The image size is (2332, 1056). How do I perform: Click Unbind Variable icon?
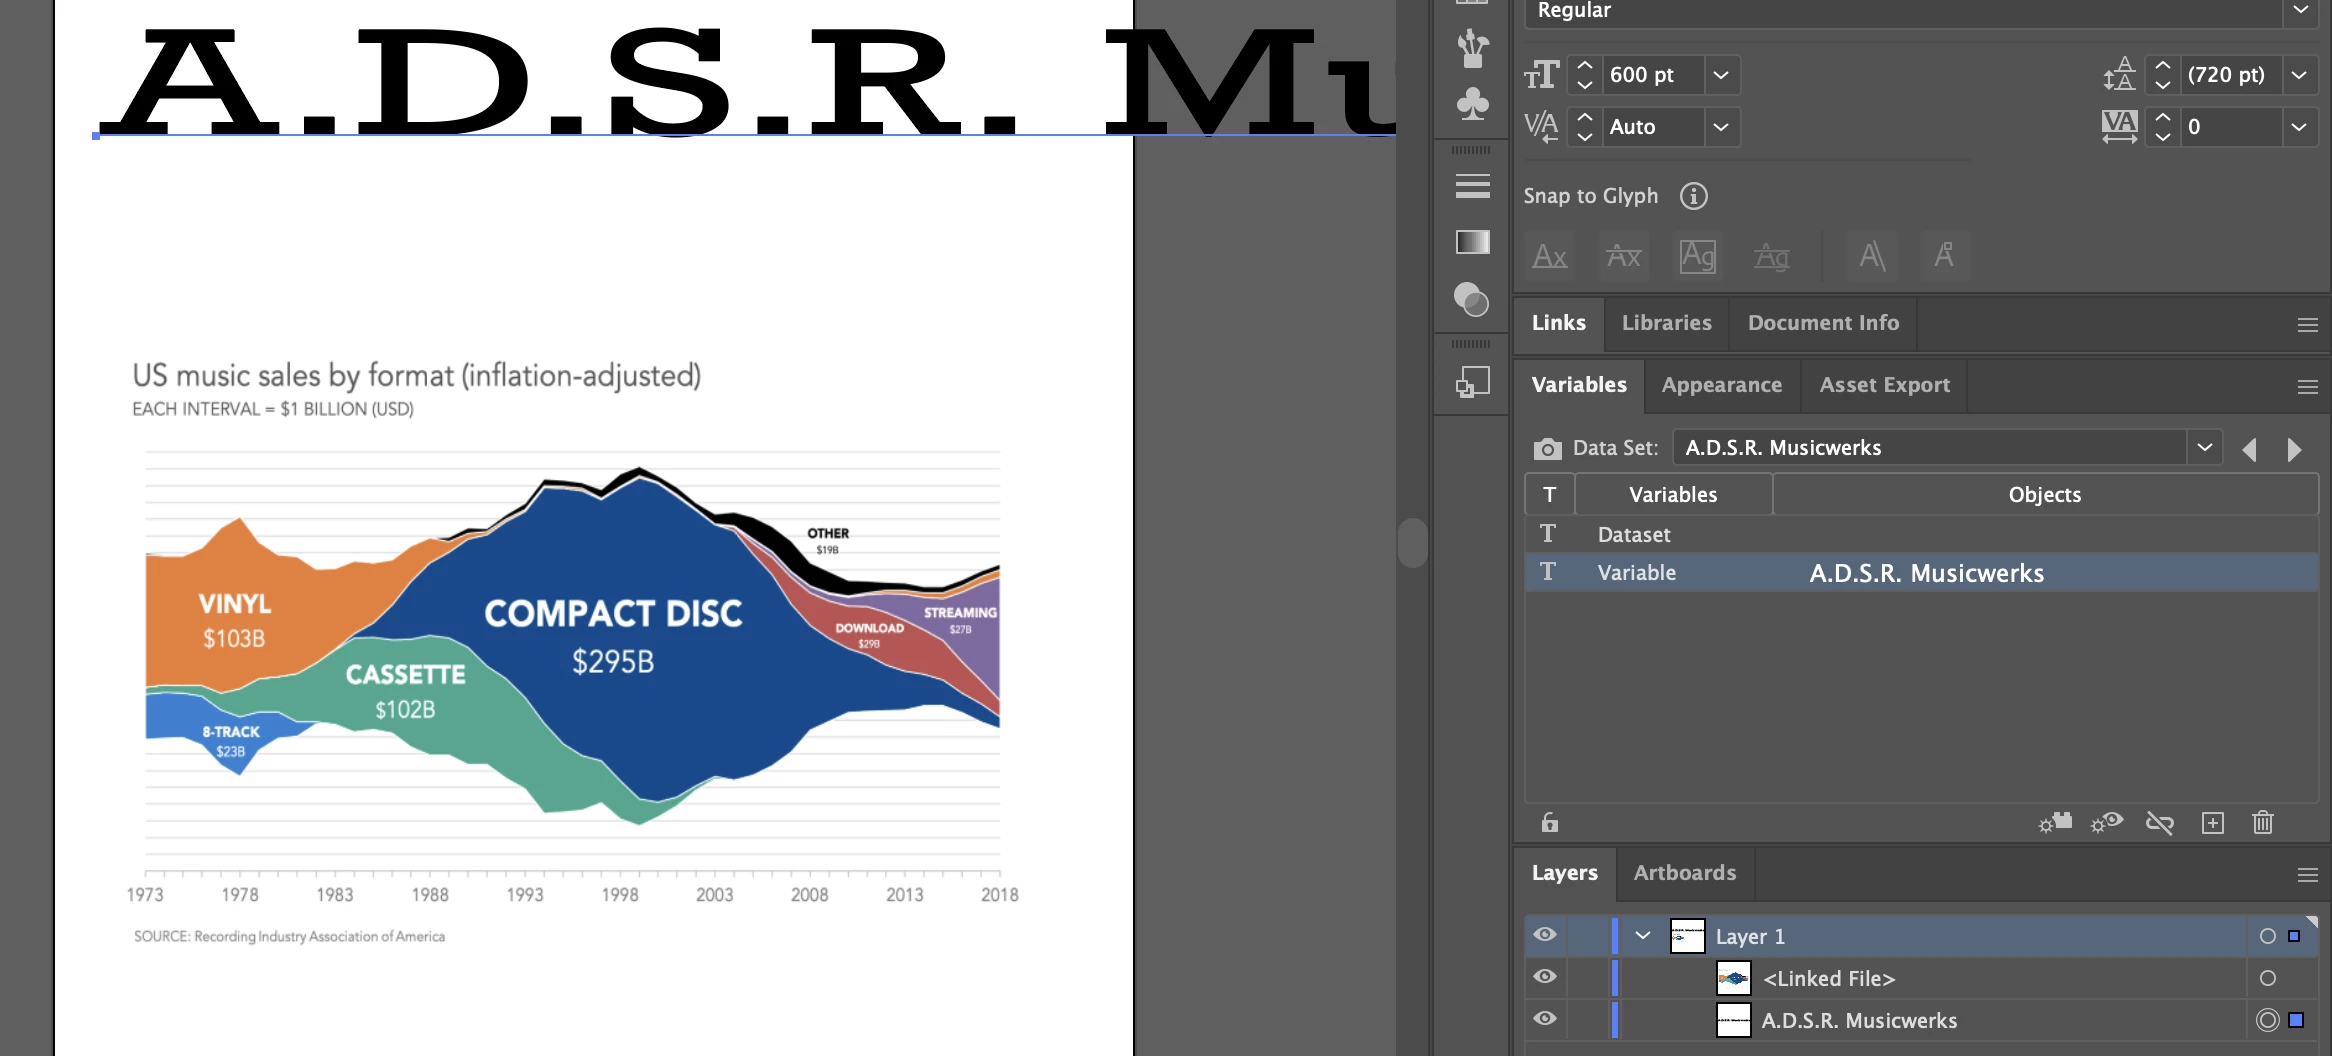pyautogui.click(x=2160, y=822)
